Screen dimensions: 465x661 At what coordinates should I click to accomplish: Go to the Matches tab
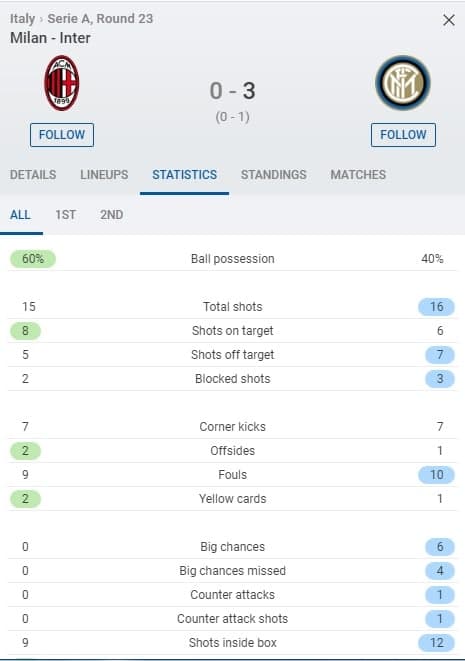pyautogui.click(x=358, y=175)
